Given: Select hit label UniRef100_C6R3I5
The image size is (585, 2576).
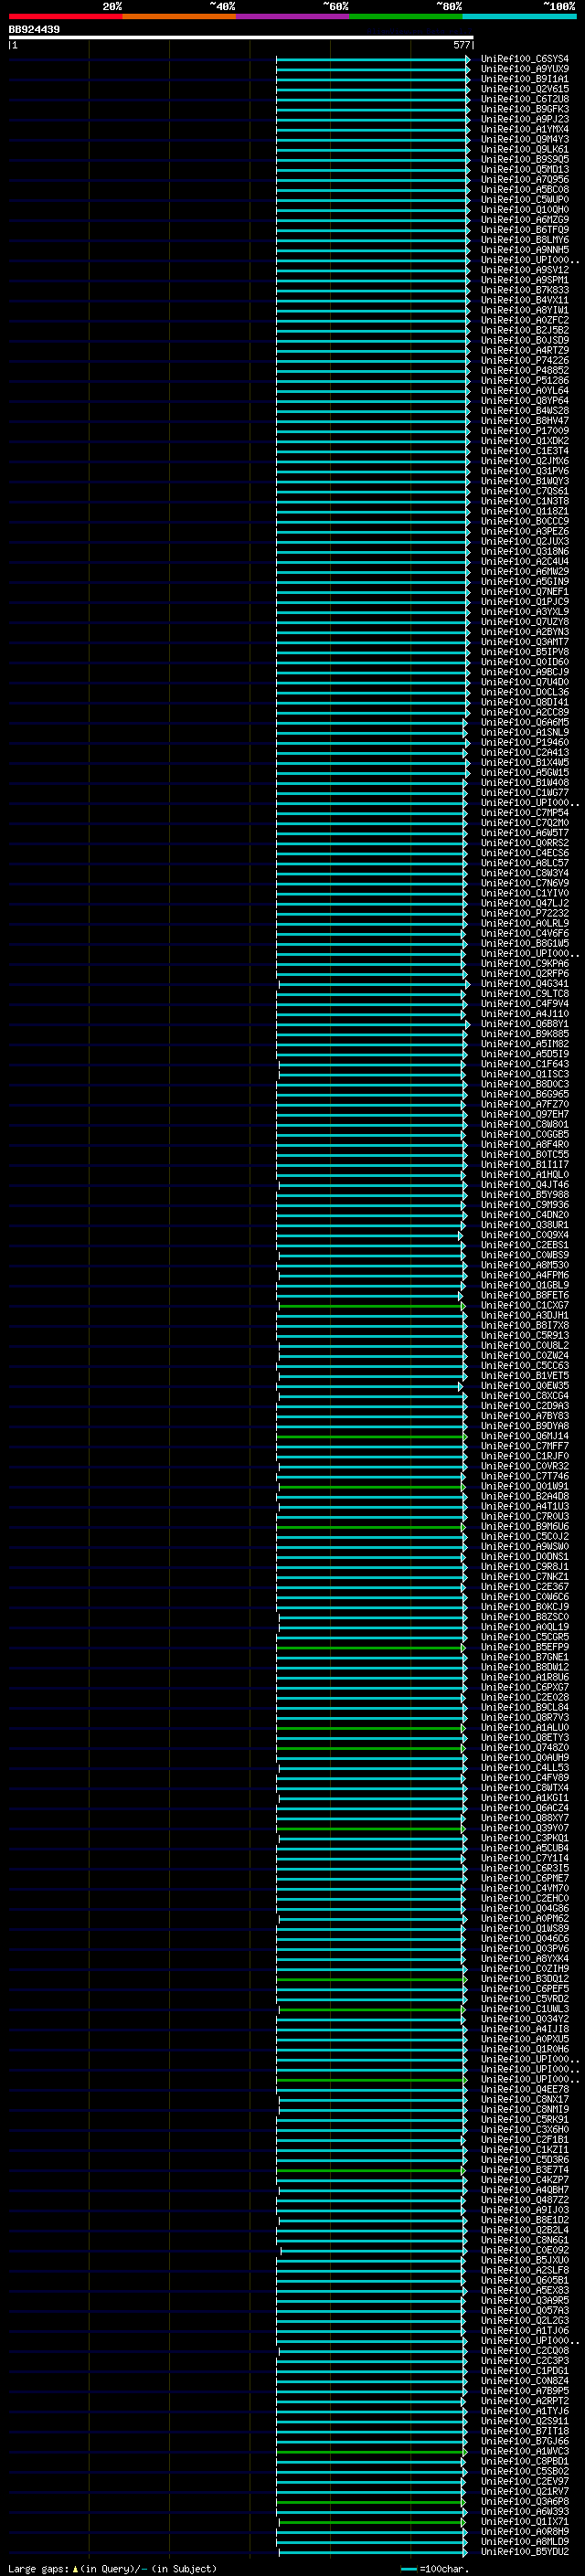Looking at the screenshot, I should tap(525, 1868).
